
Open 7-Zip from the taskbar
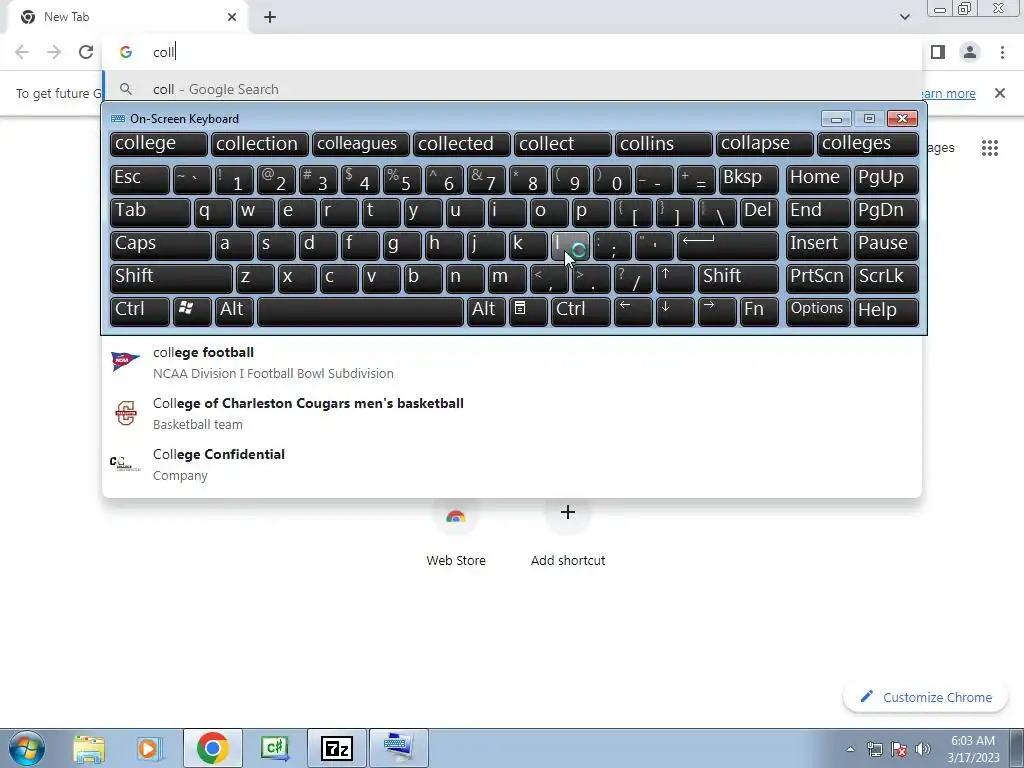point(337,748)
